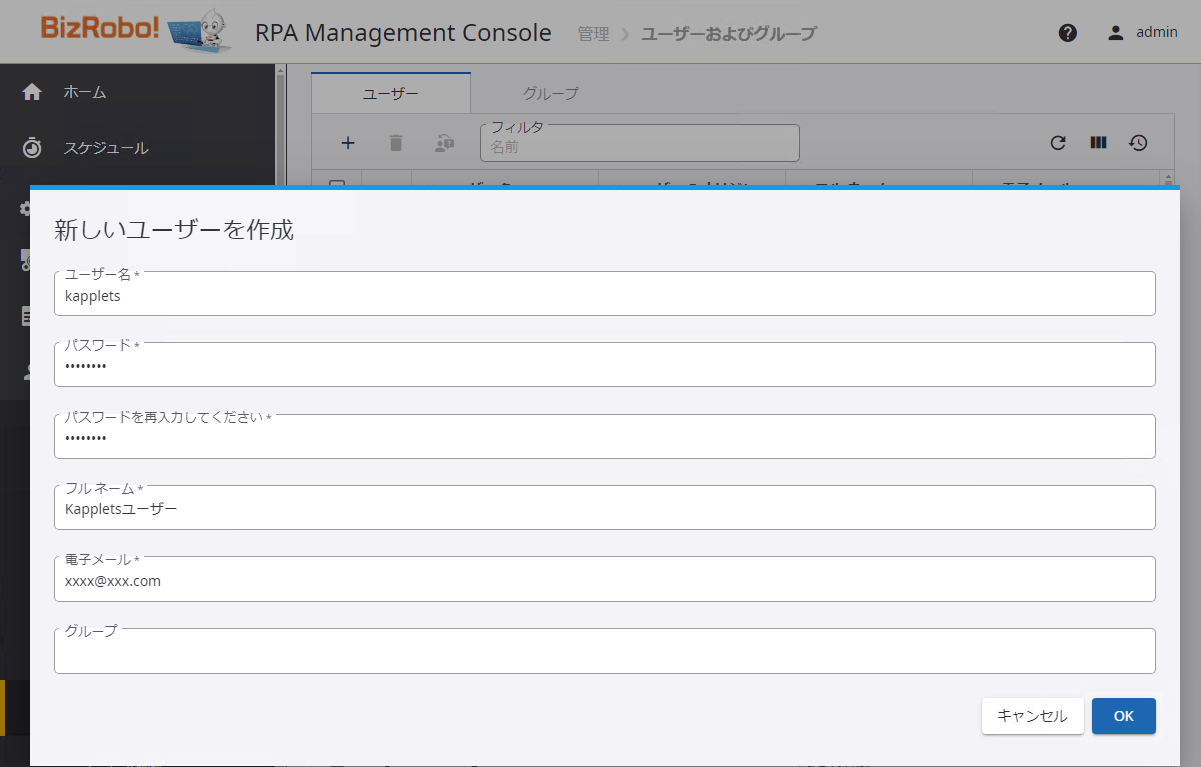This screenshot has width=1201, height=767.
Task: Click the フルネーム field
Action: pos(605,508)
